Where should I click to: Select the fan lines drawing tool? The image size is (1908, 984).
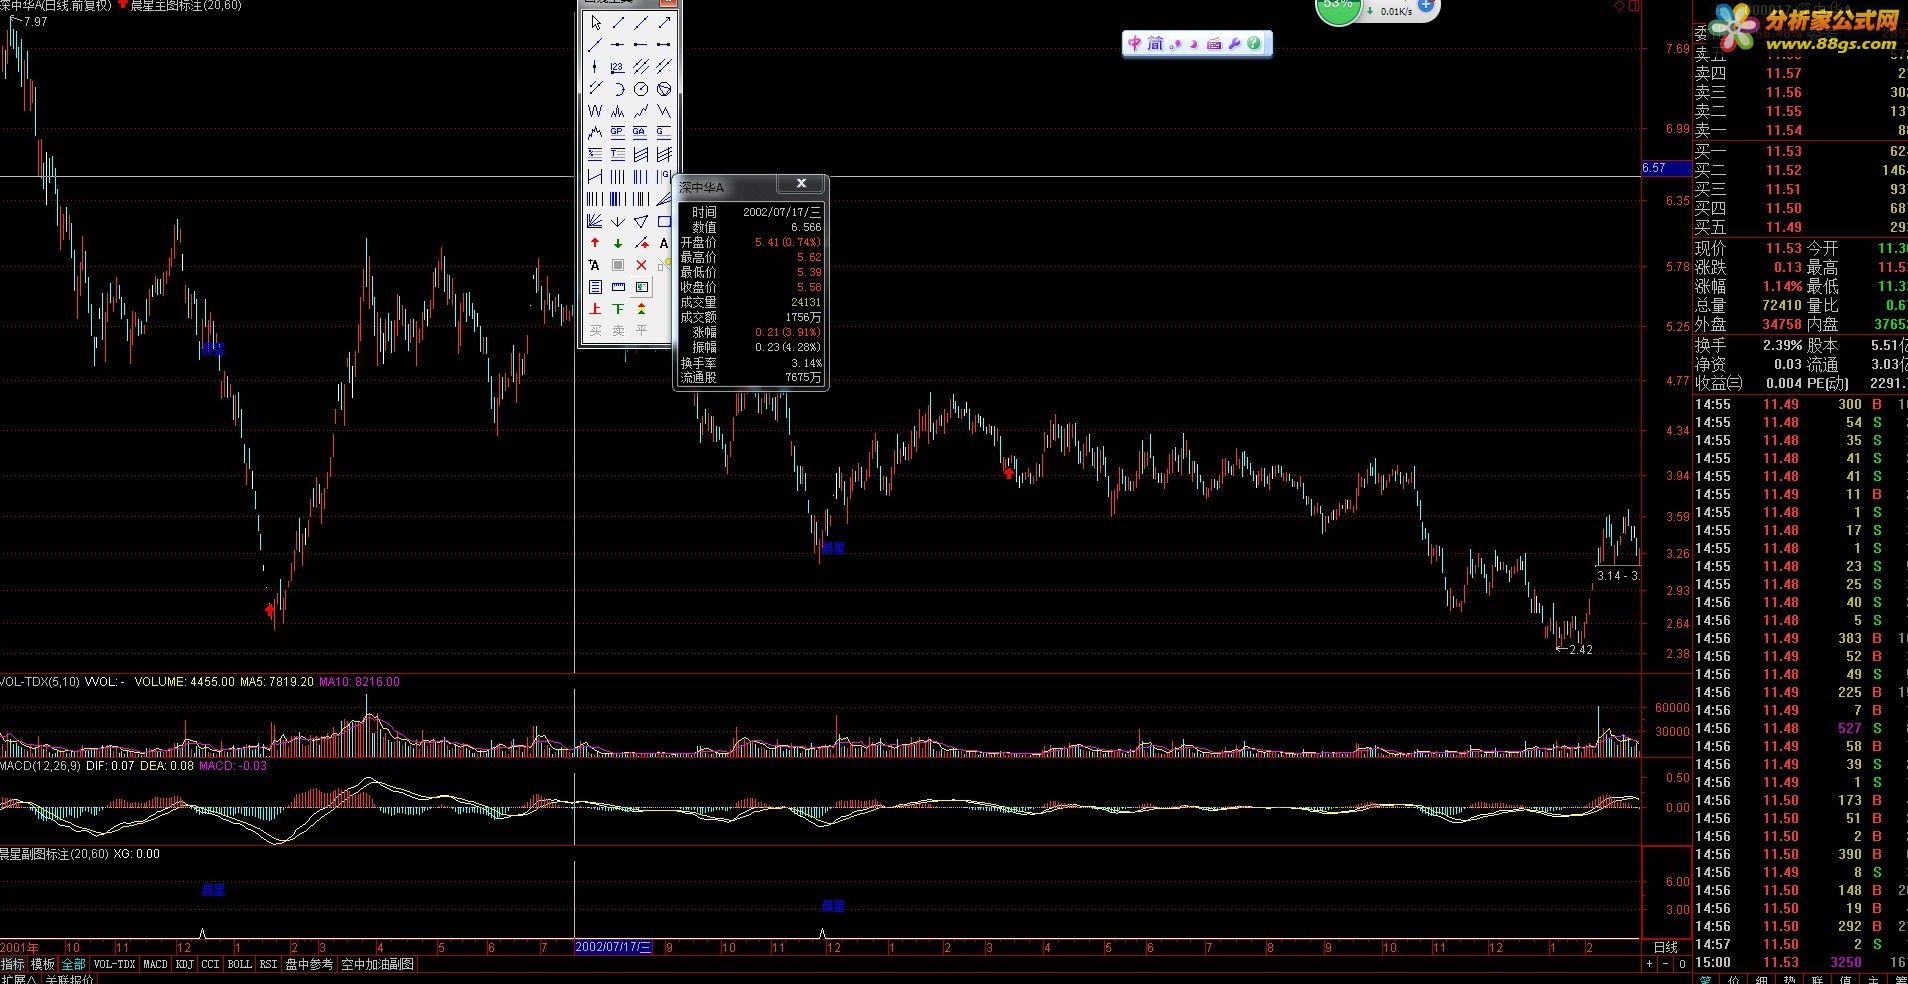[x=595, y=221]
